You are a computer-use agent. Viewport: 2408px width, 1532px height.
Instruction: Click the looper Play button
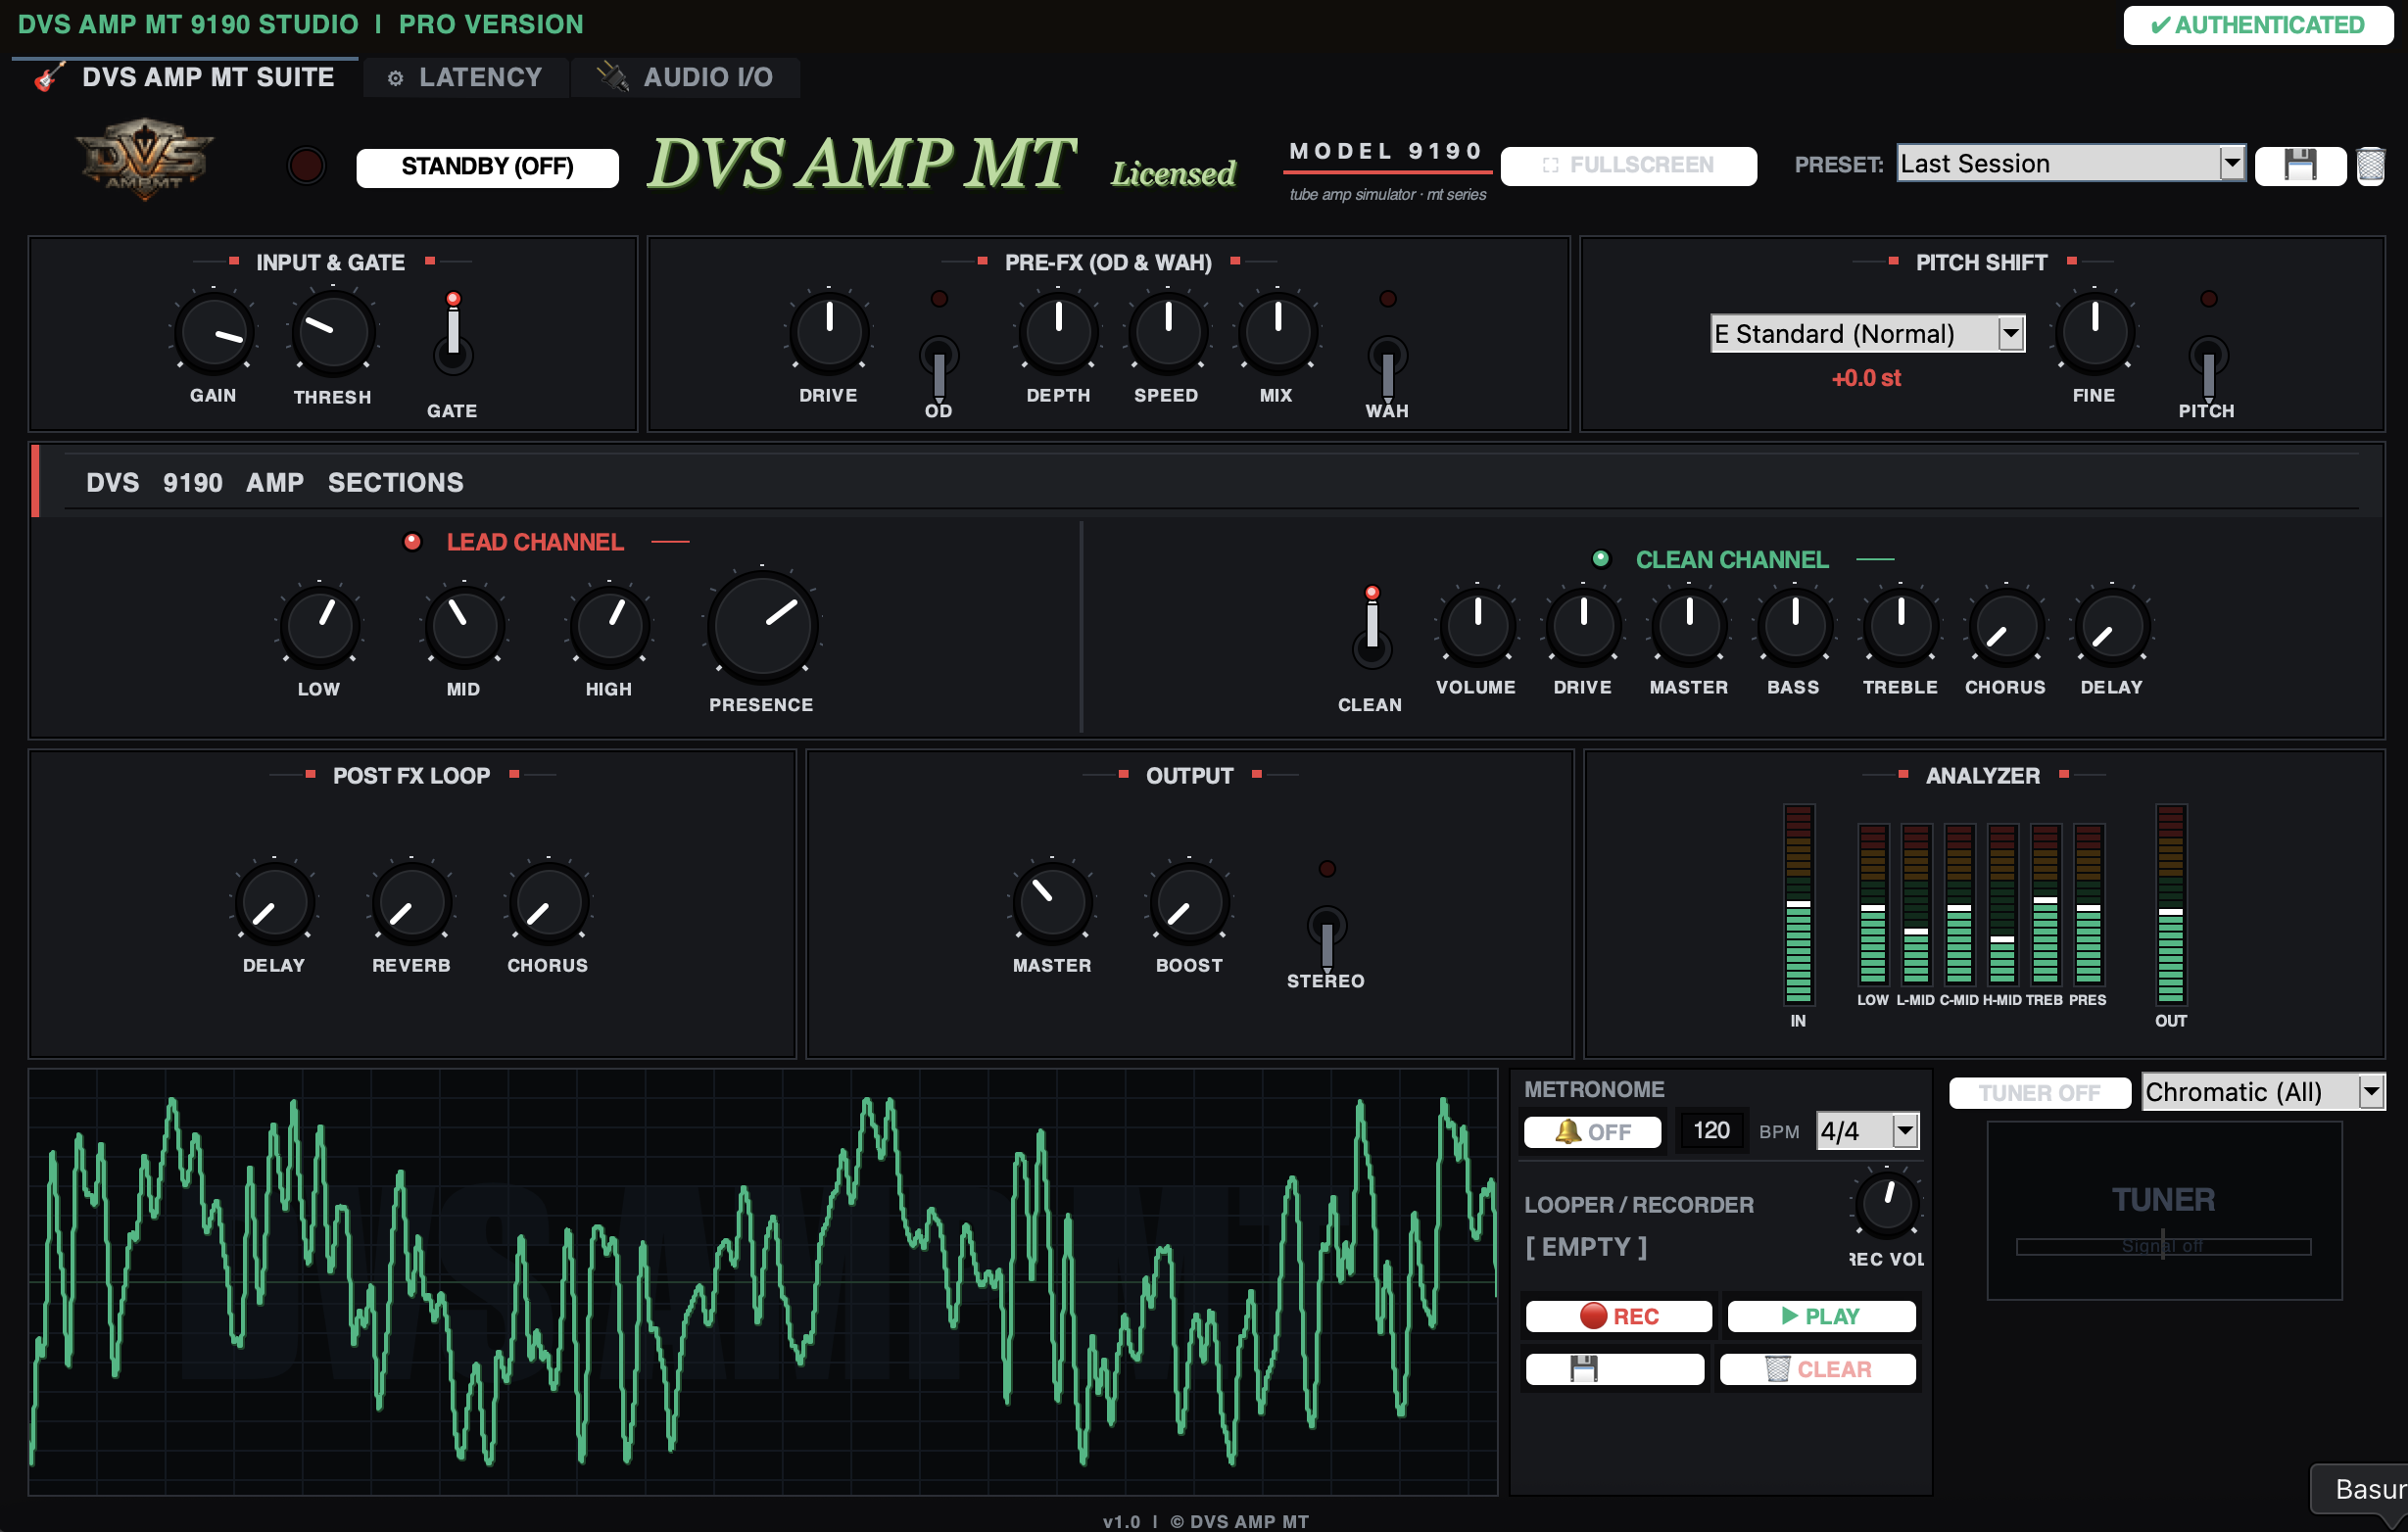click(x=1821, y=1316)
